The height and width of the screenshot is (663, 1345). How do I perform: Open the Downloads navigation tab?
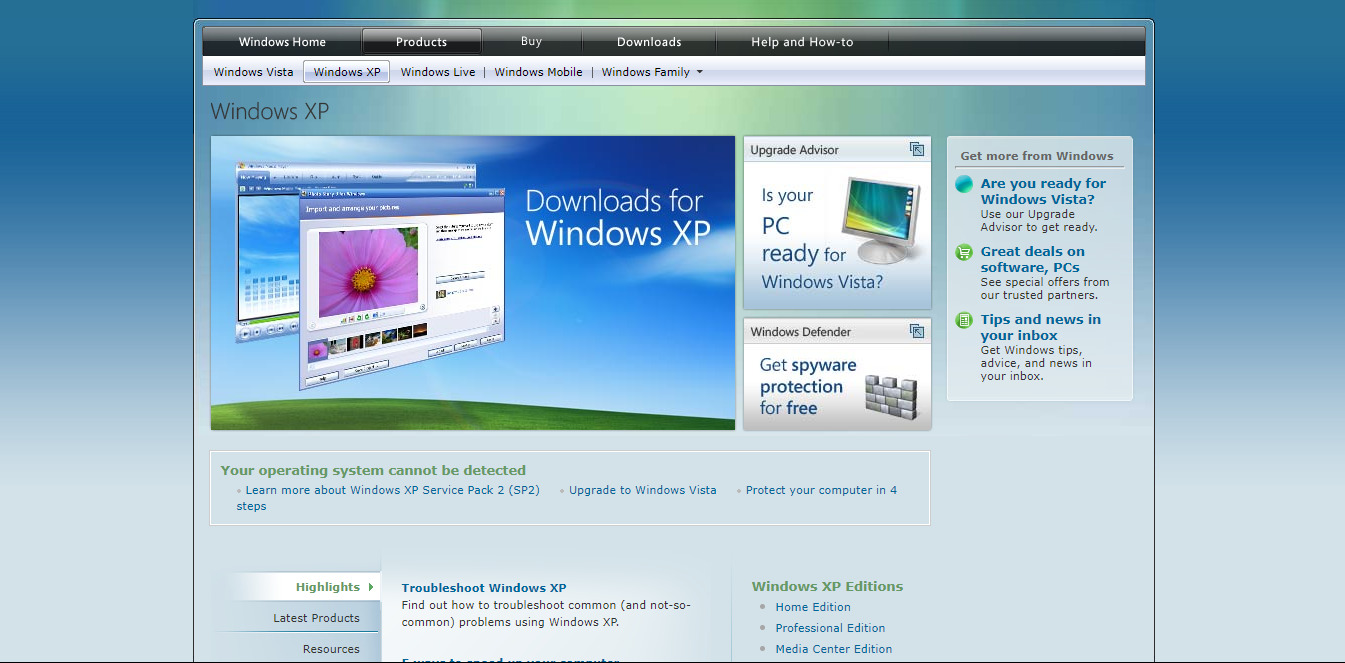[x=649, y=42]
